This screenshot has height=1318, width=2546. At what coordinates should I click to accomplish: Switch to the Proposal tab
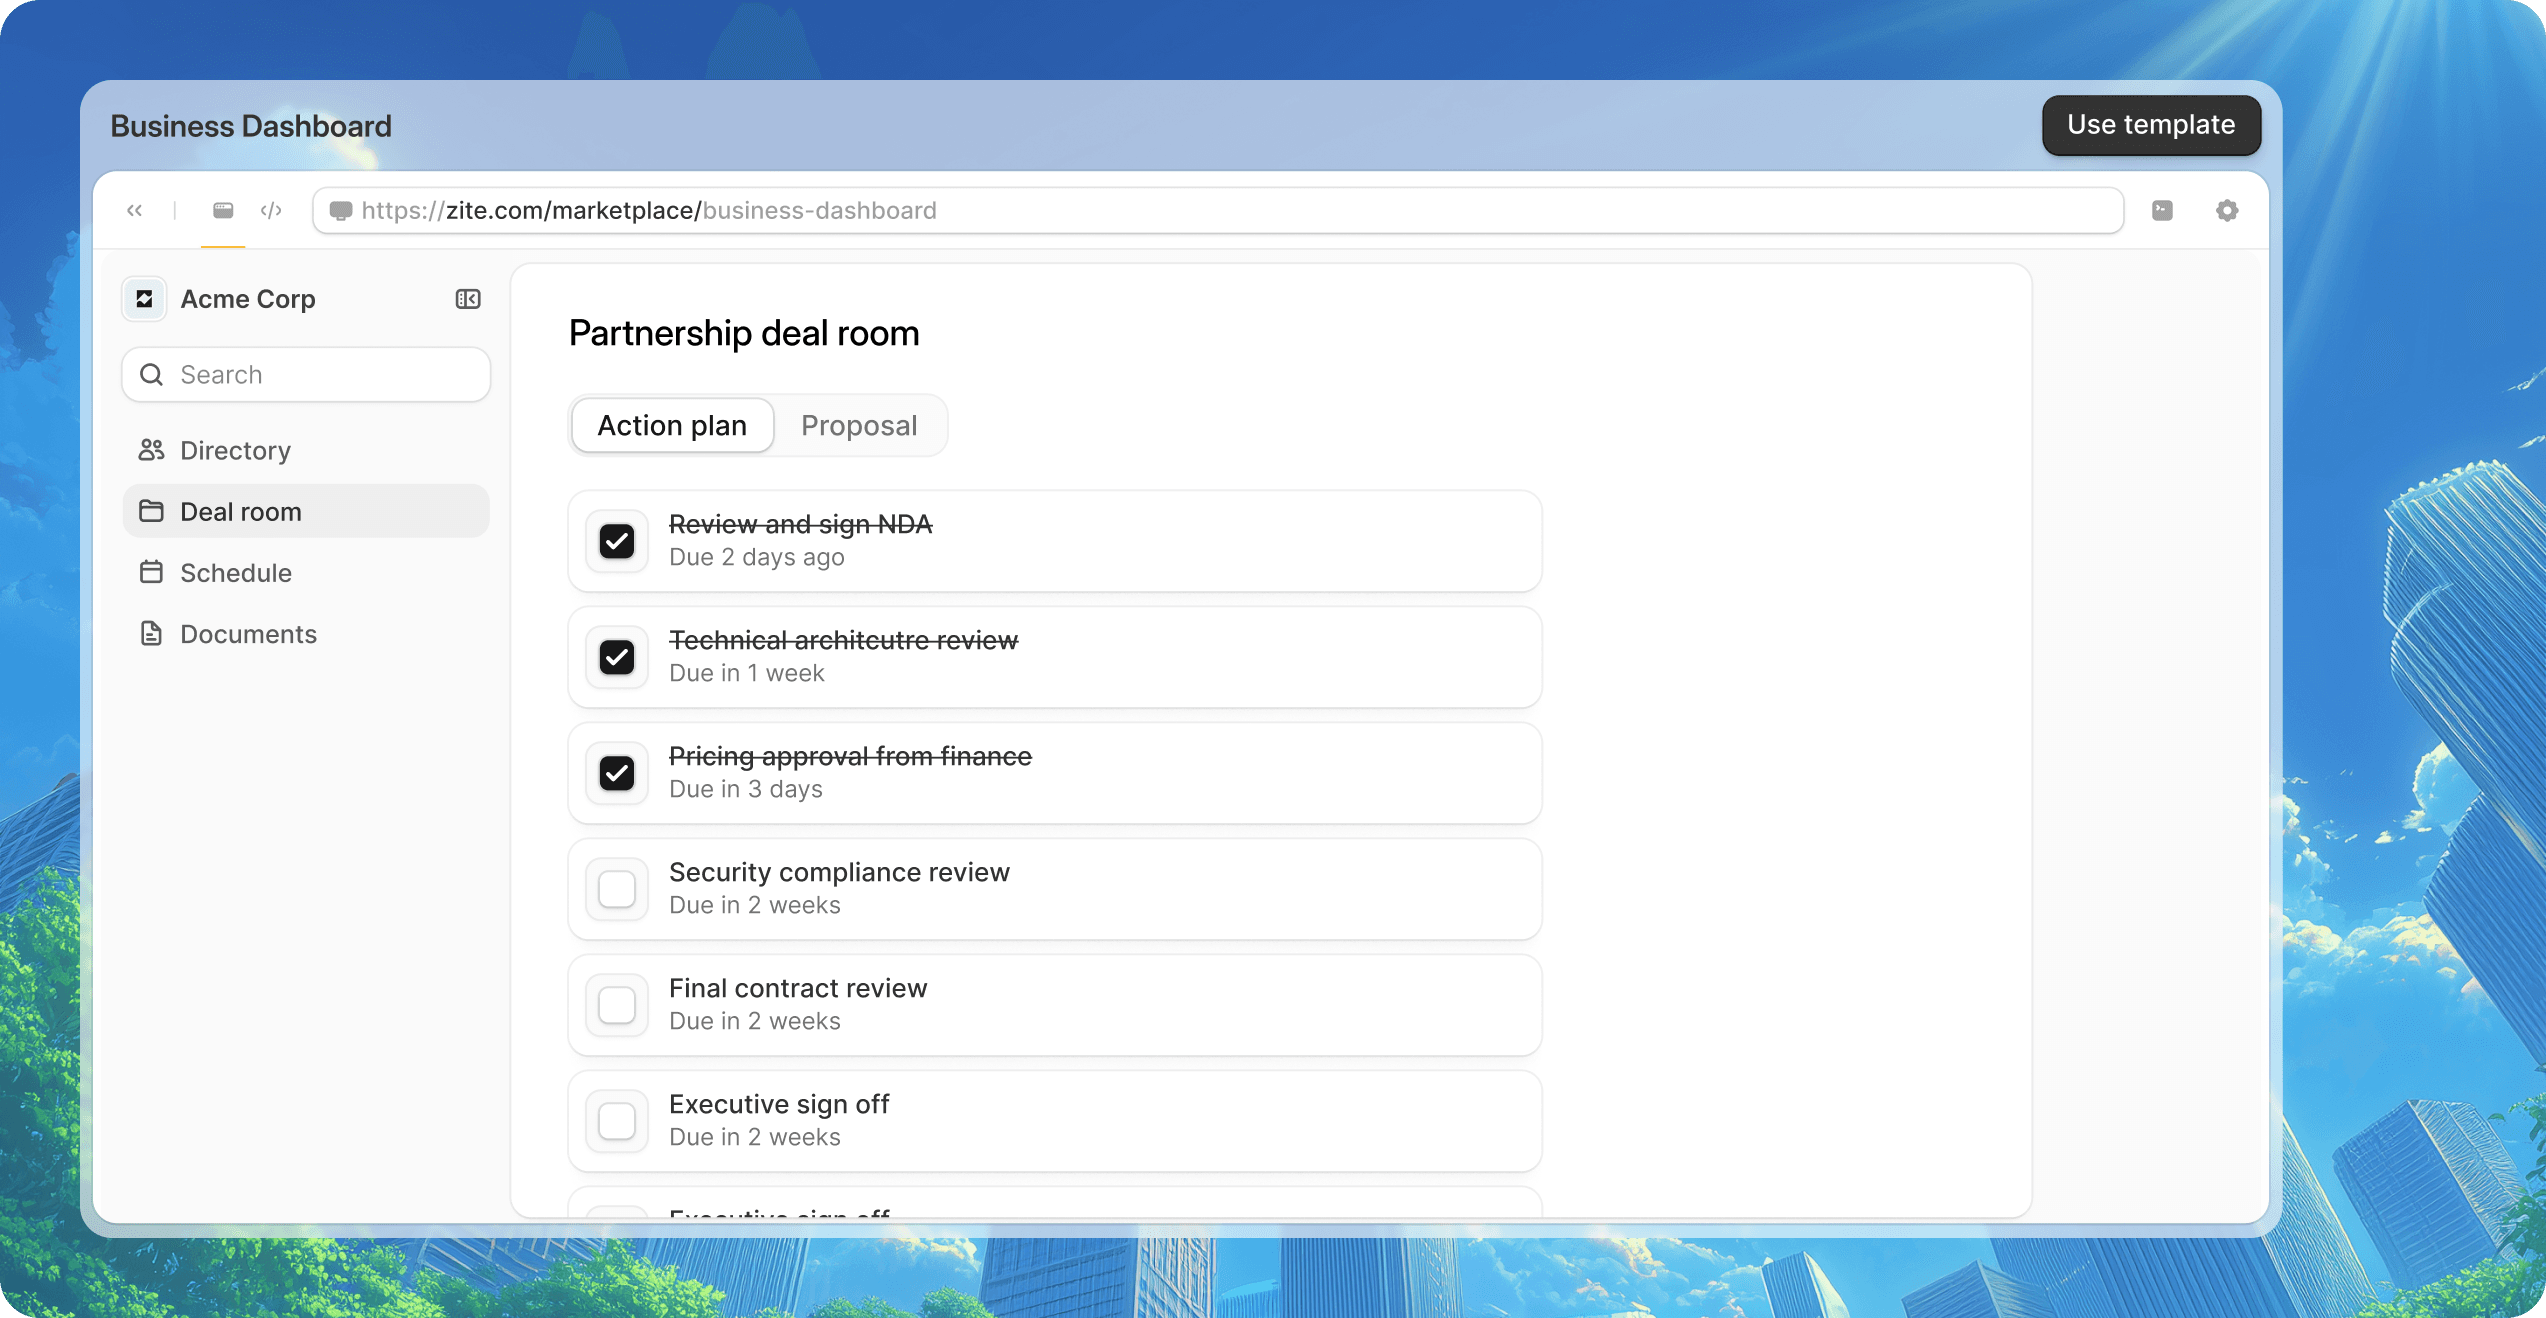tap(859, 425)
